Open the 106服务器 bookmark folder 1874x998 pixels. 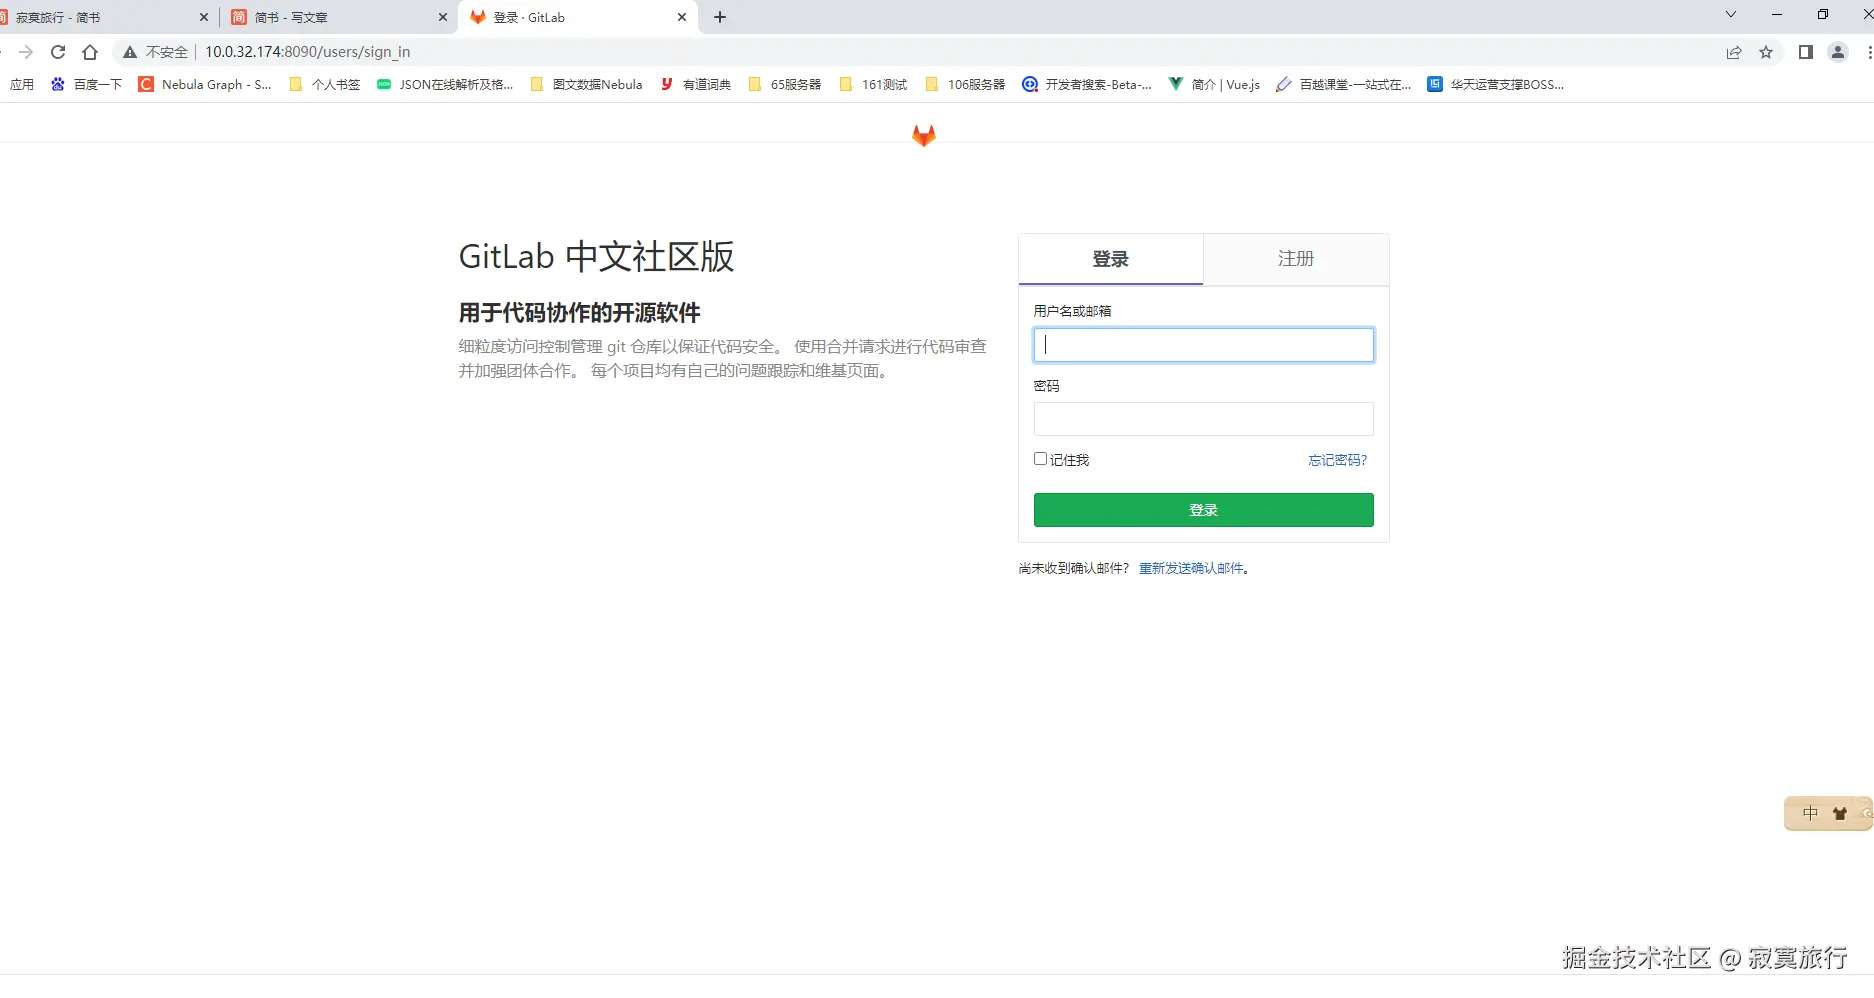[965, 85]
